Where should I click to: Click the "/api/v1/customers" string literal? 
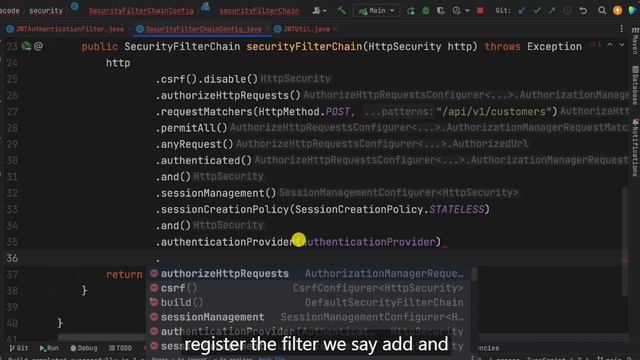pyautogui.click(x=493, y=111)
